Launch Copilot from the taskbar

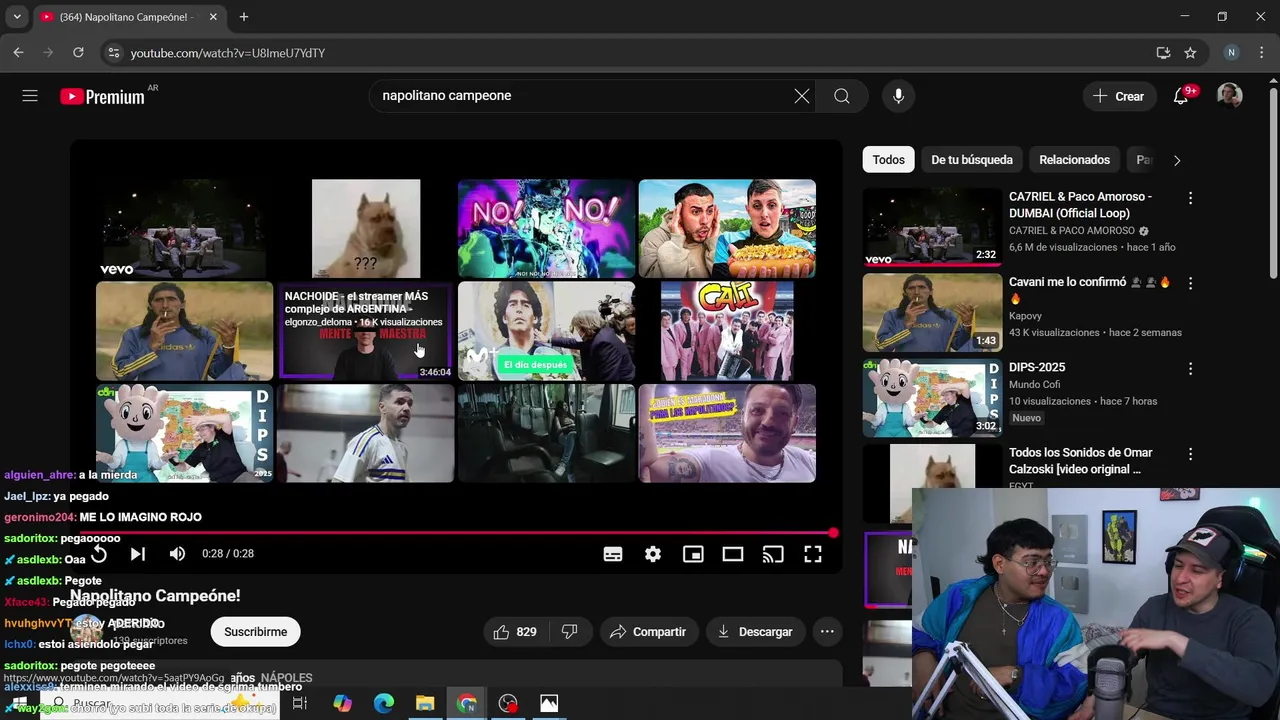click(343, 703)
